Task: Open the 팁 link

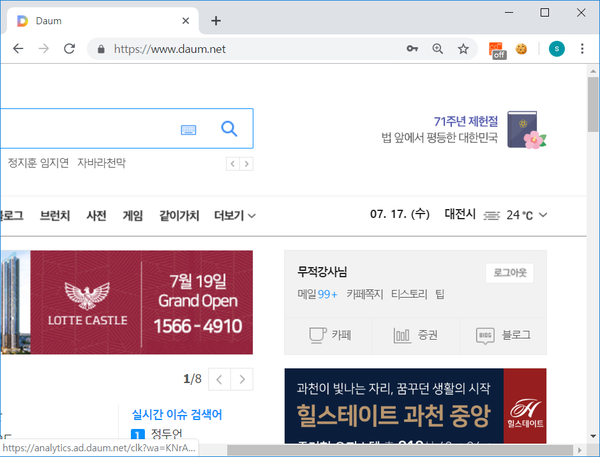Action: 440,294
